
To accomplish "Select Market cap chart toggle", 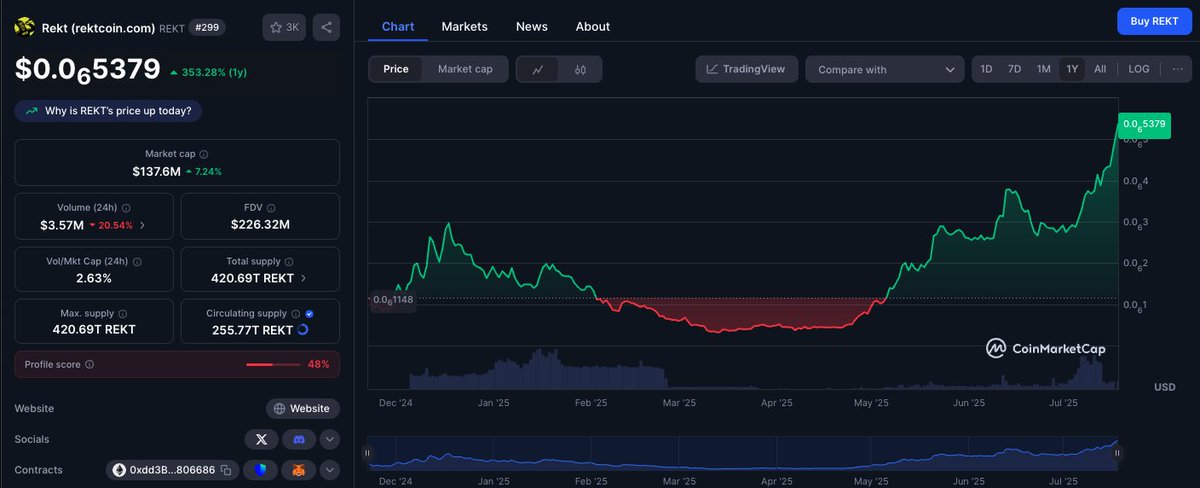I will (465, 69).
